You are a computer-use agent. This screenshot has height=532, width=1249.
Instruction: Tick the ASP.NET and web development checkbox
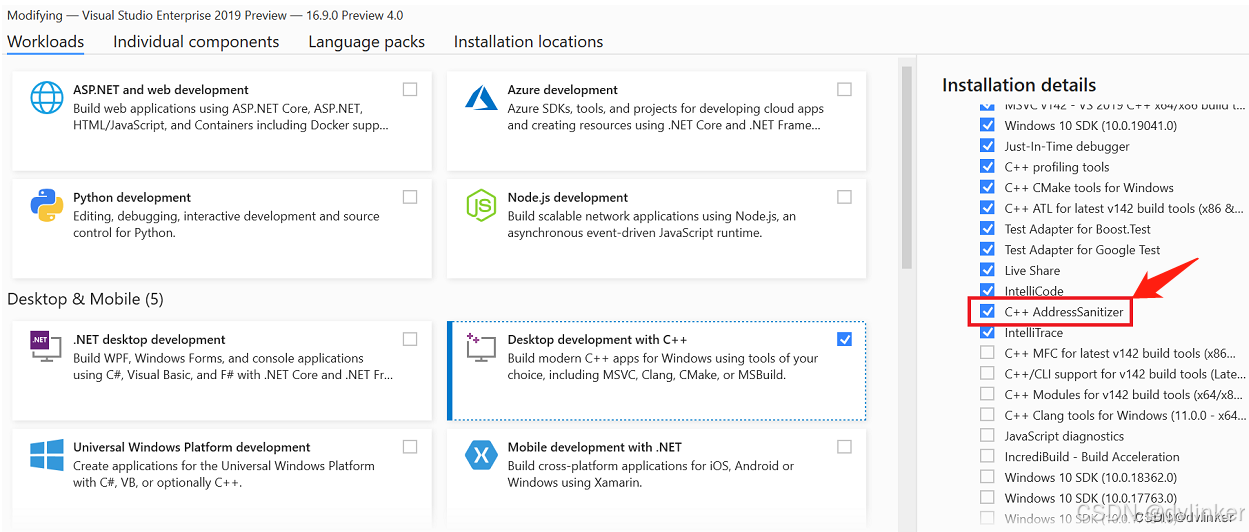point(410,89)
